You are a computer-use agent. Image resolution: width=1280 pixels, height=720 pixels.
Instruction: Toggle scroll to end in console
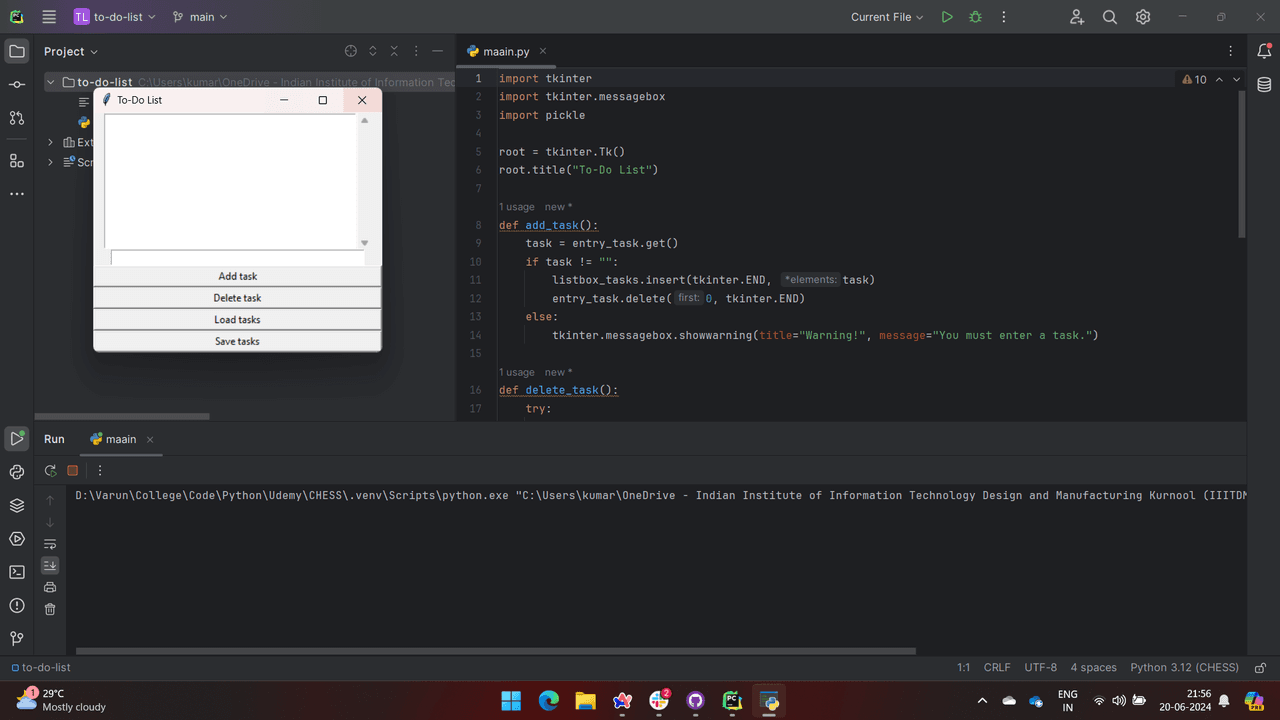click(x=50, y=565)
